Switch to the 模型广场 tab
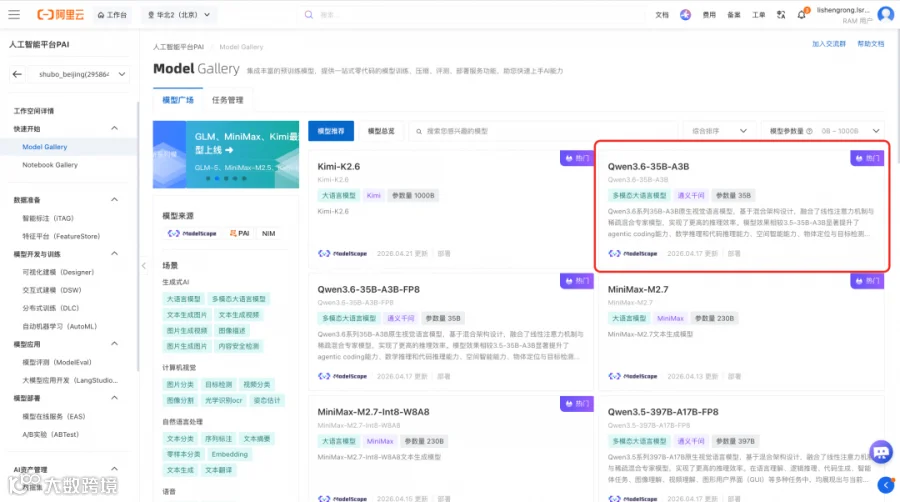Screen dimensions: 900x502 pos(178,100)
